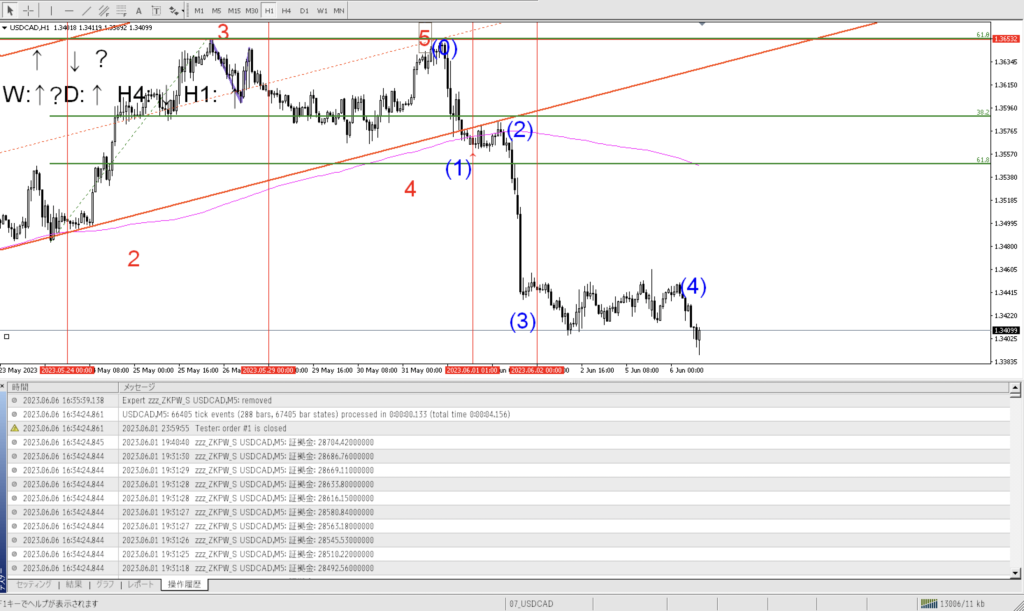The width and height of the screenshot is (1024, 611).
Task: Activate the crosshair tool
Action: [x=28, y=10]
